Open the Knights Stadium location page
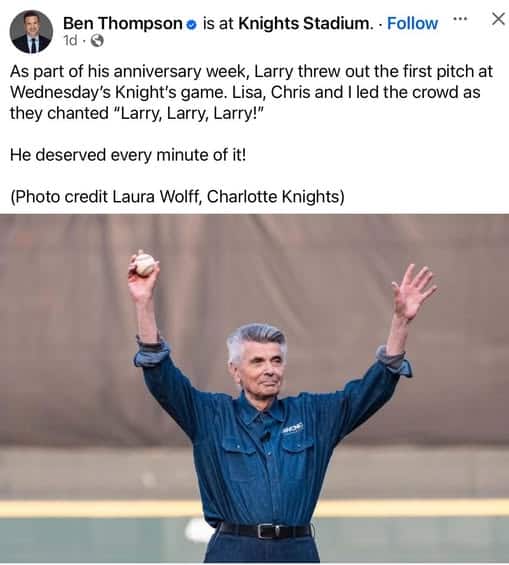 click(x=304, y=24)
